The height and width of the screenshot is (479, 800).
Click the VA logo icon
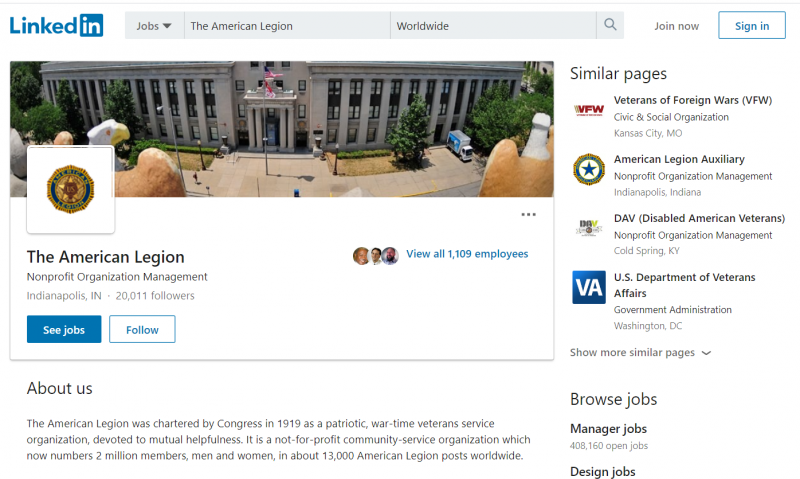(x=589, y=287)
